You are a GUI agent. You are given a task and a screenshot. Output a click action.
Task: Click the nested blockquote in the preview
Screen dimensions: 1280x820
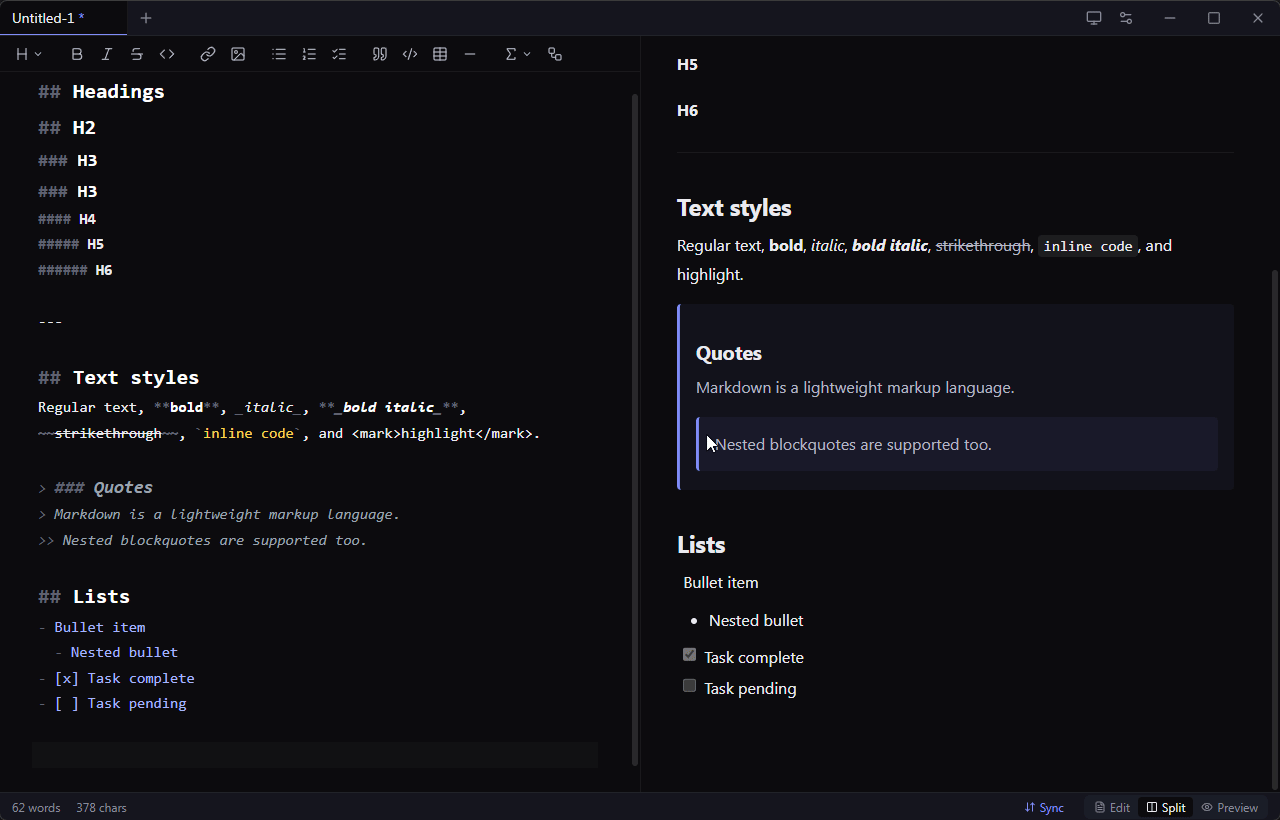tap(957, 444)
